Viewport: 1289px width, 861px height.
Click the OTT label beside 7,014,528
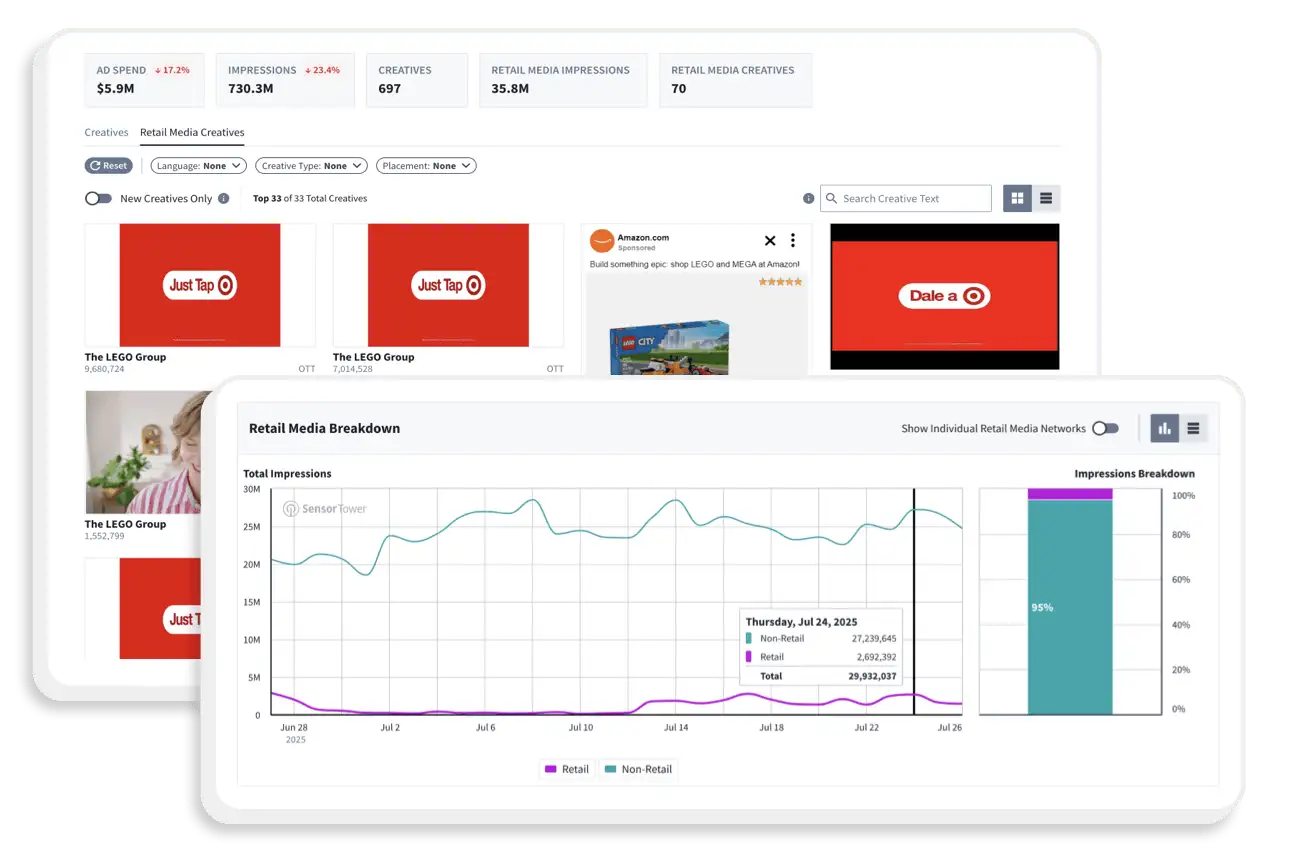[555, 369]
